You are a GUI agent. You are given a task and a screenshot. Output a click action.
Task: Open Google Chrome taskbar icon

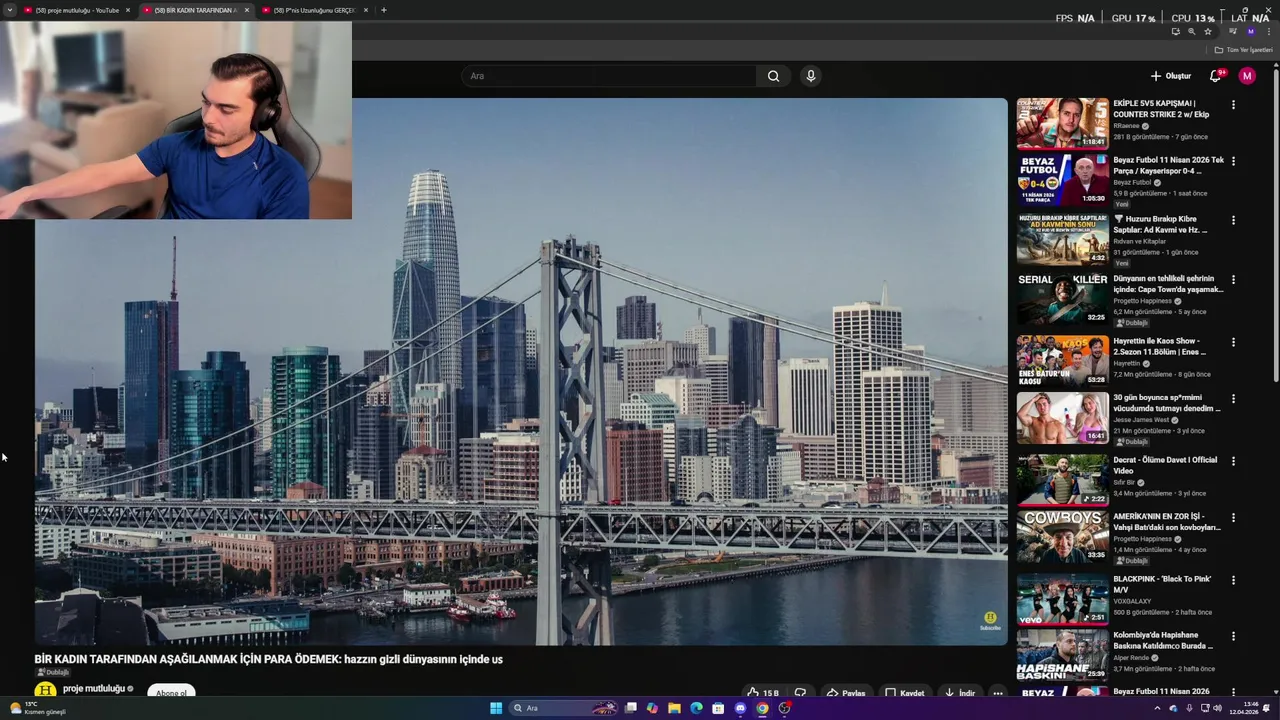click(762, 708)
